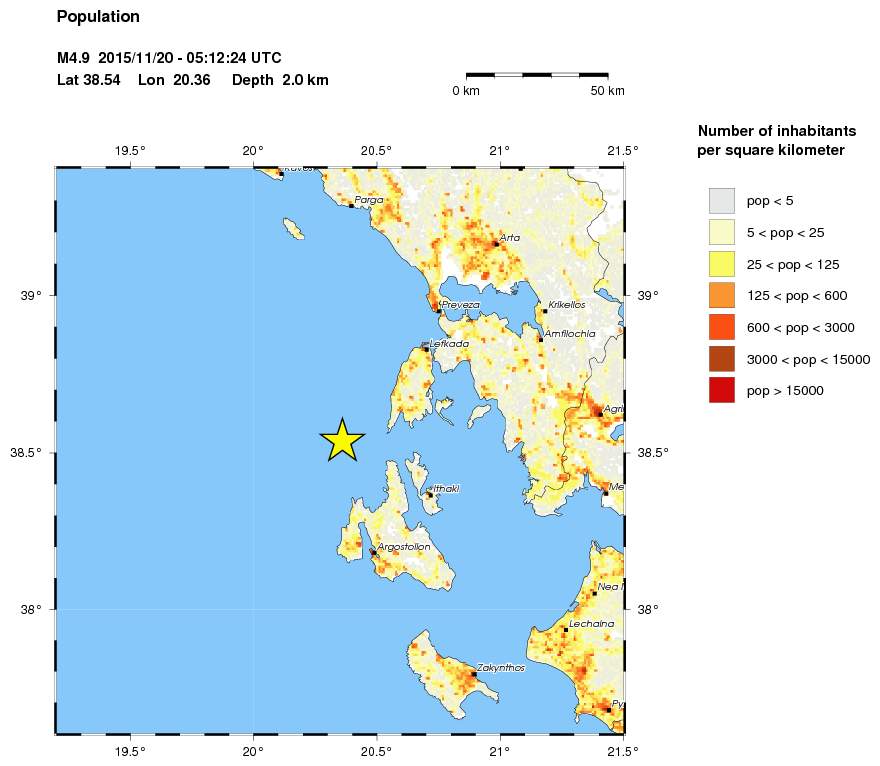Viewport: 880px width, 766px height.
Task: Click the Arta city marker
Action: (x=496, y=244)
